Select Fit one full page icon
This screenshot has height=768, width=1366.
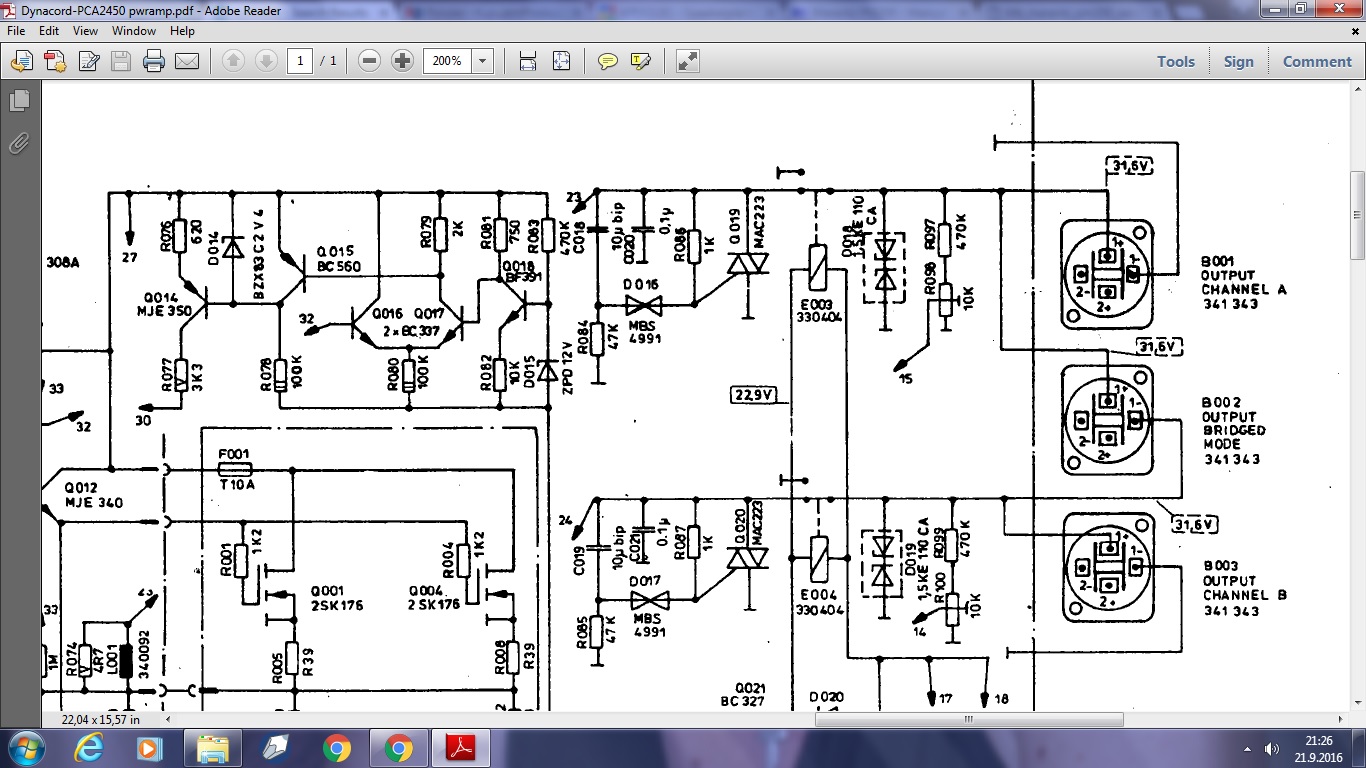tap(561, 61)
